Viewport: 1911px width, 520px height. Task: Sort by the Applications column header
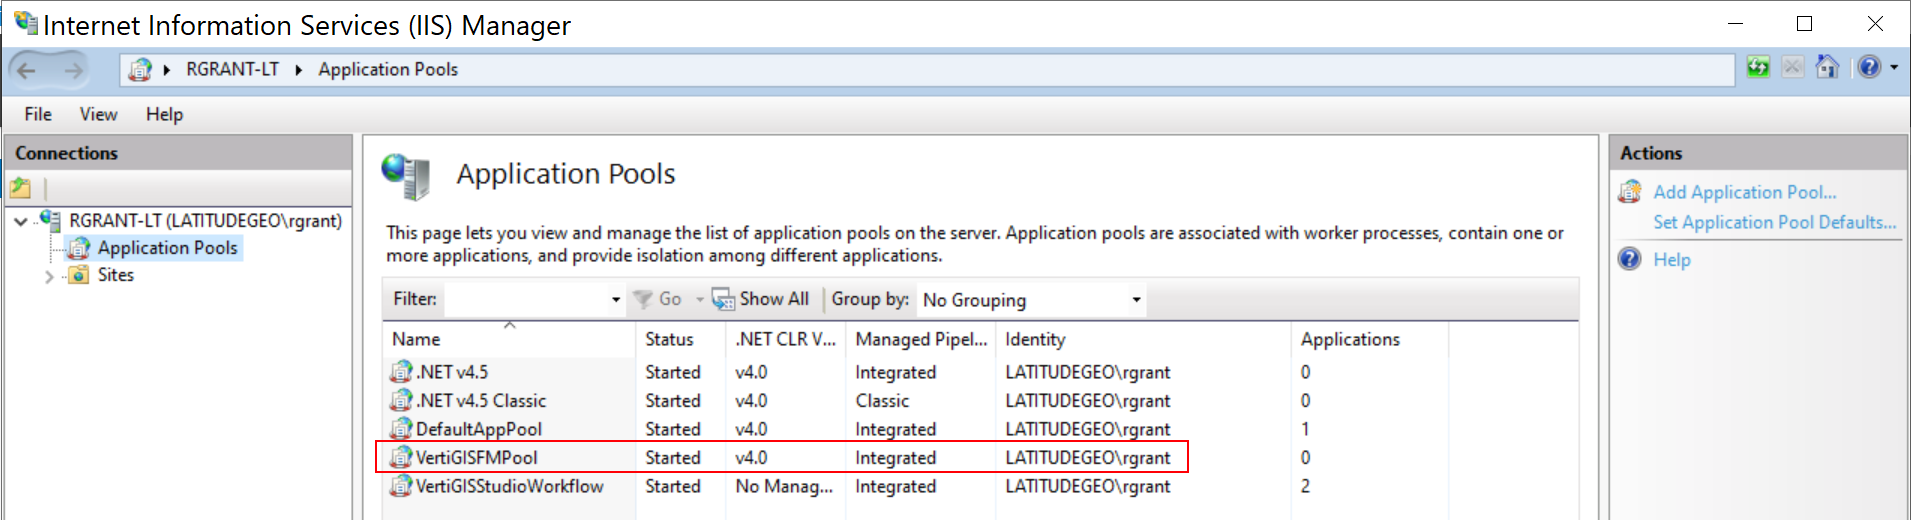coord(1370,339)
